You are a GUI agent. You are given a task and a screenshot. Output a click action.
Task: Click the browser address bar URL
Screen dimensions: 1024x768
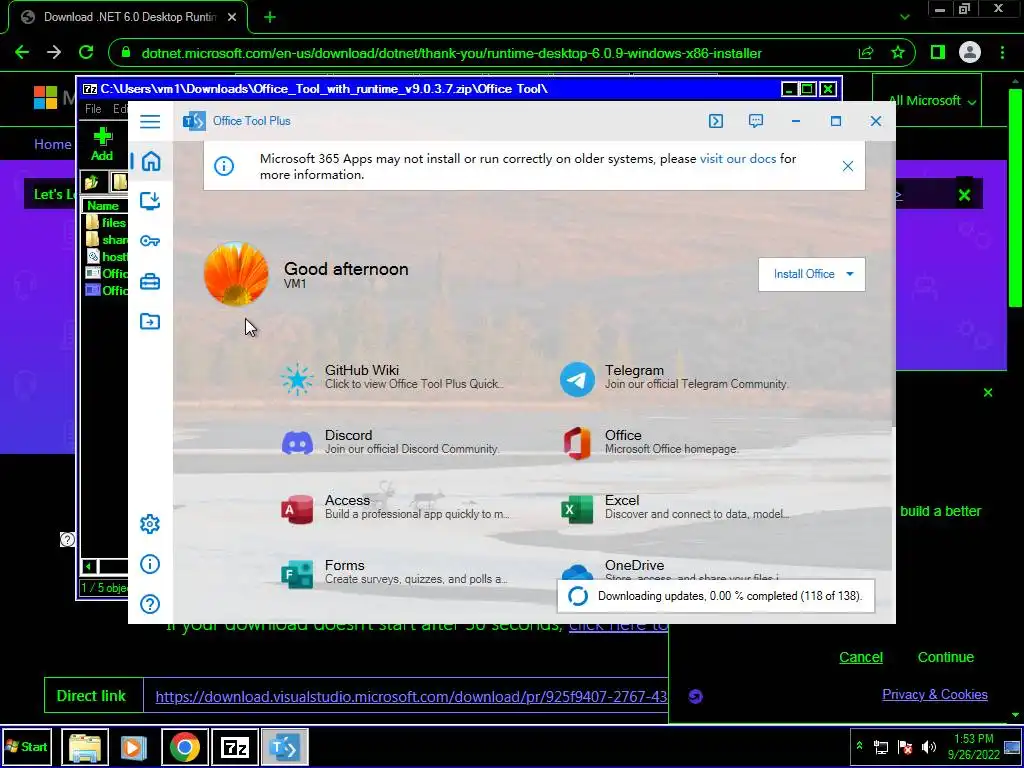pyautogui.click(x=451, y=53)
